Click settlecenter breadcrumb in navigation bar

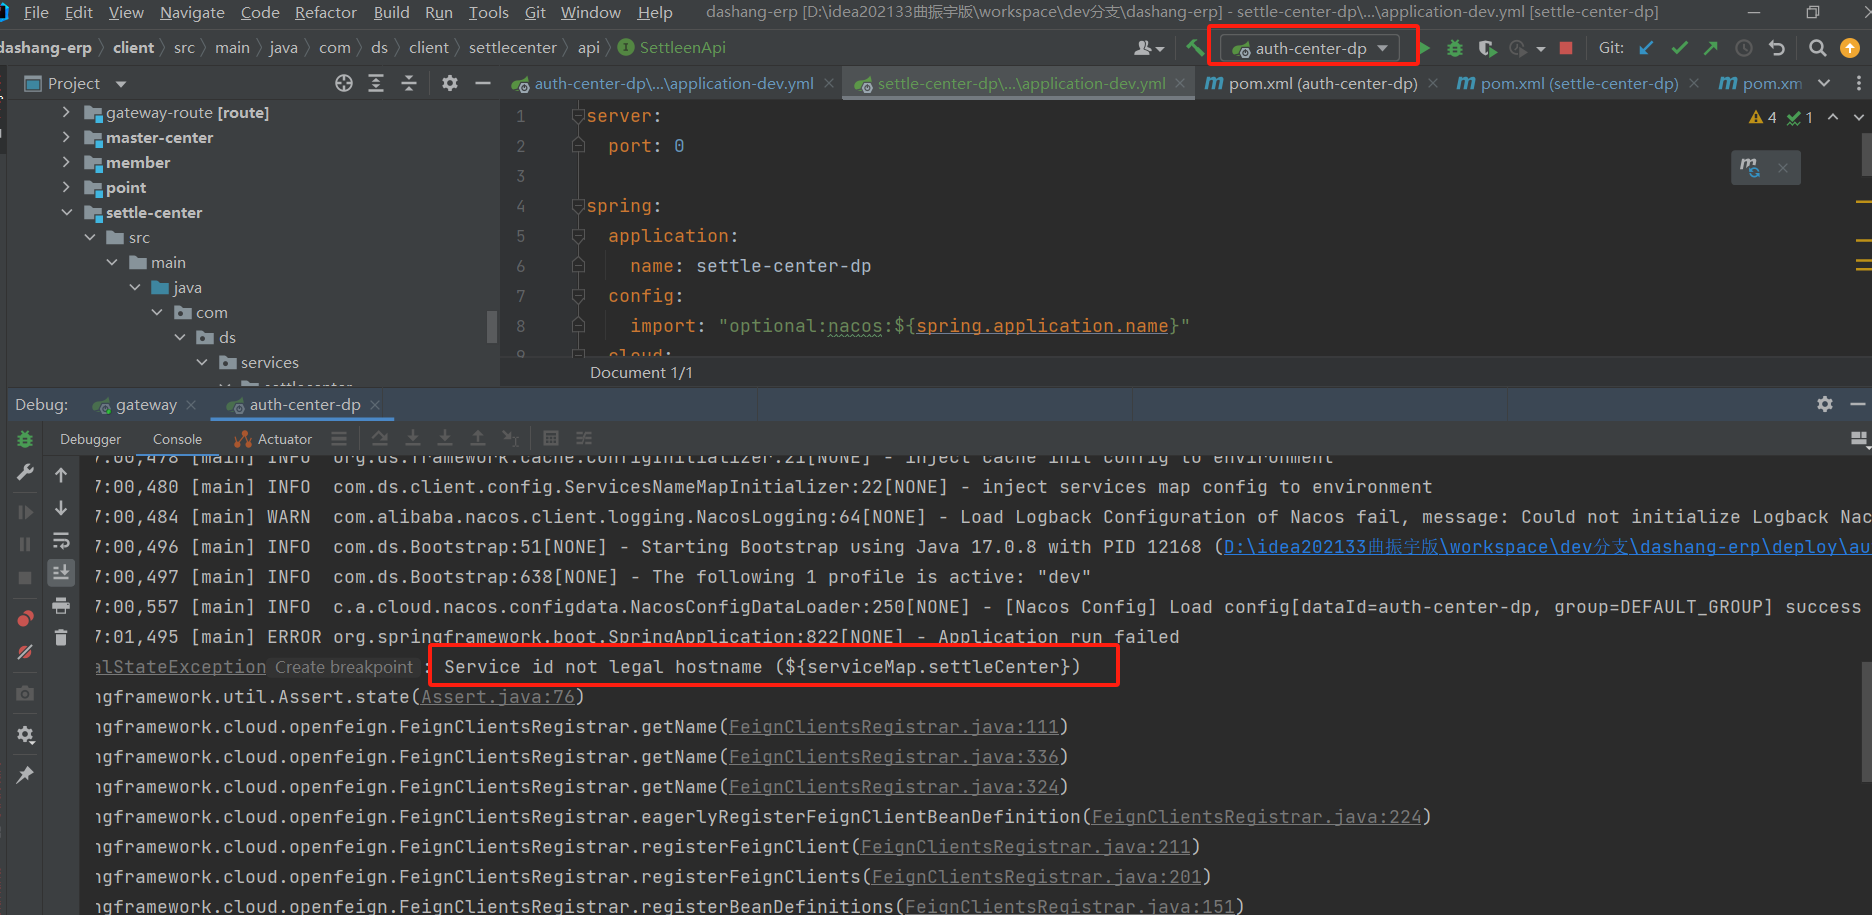(512, 48)
